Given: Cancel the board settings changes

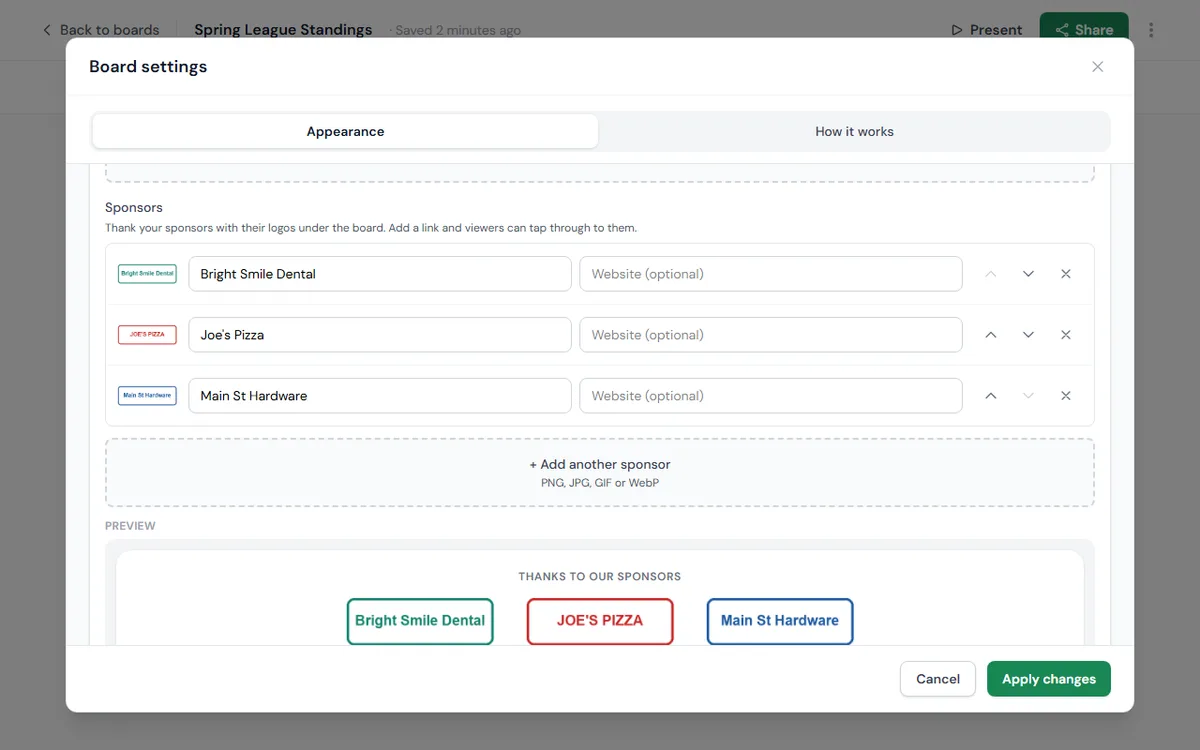Looking at the screenshot, I should click(938, 679).
